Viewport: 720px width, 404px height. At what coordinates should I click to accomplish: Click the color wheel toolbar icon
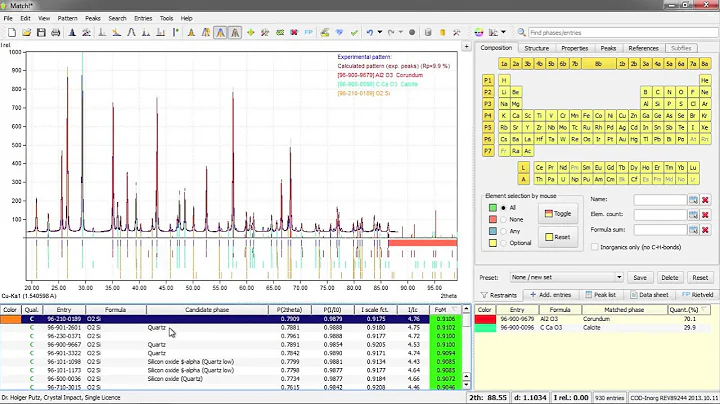coord(479,33)
